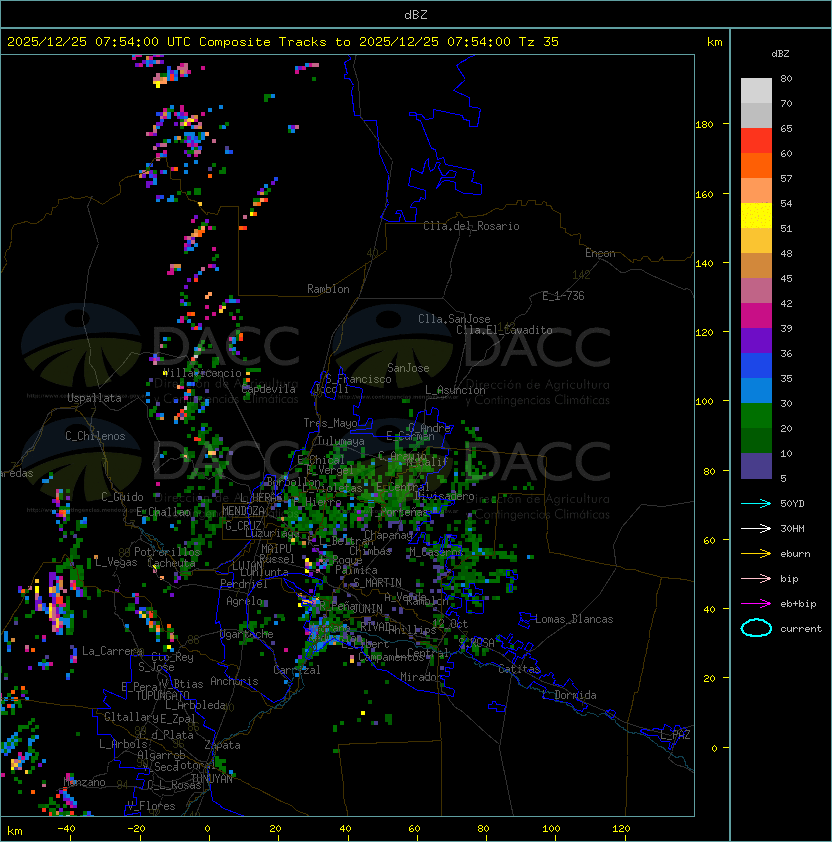832x842 pixels.
Task: Click the '100' tick on the vertical km axis
Action: tap(704, 402)
